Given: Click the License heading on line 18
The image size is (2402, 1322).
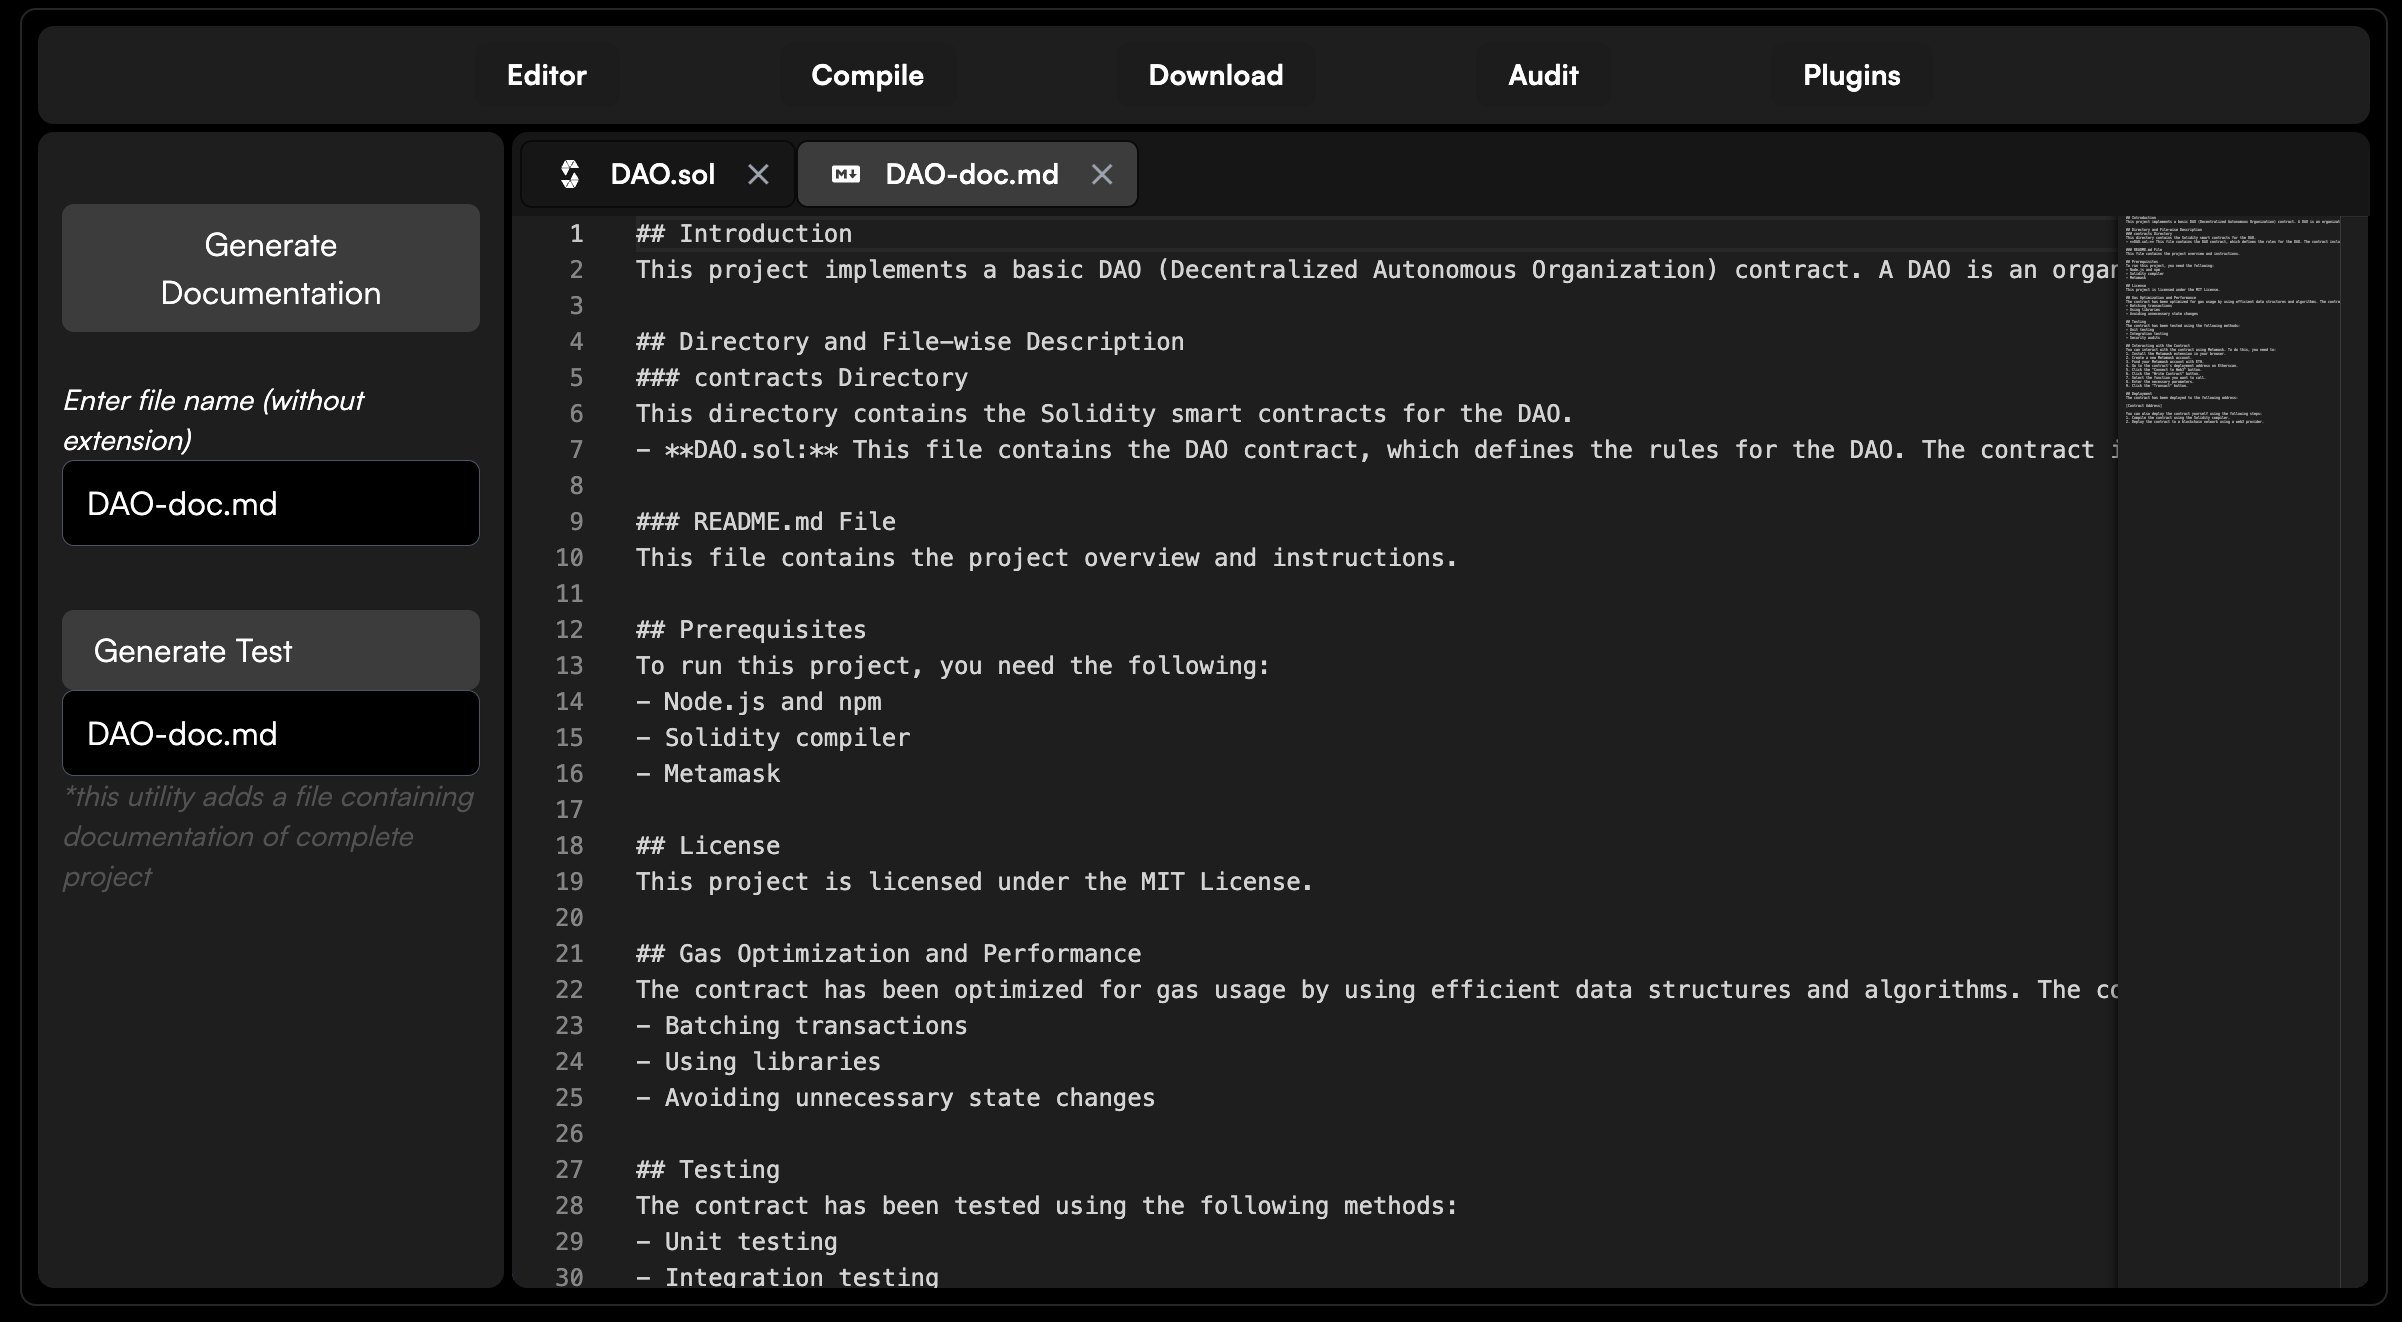Looking at the screenshot, I should (x=728, y=845).
